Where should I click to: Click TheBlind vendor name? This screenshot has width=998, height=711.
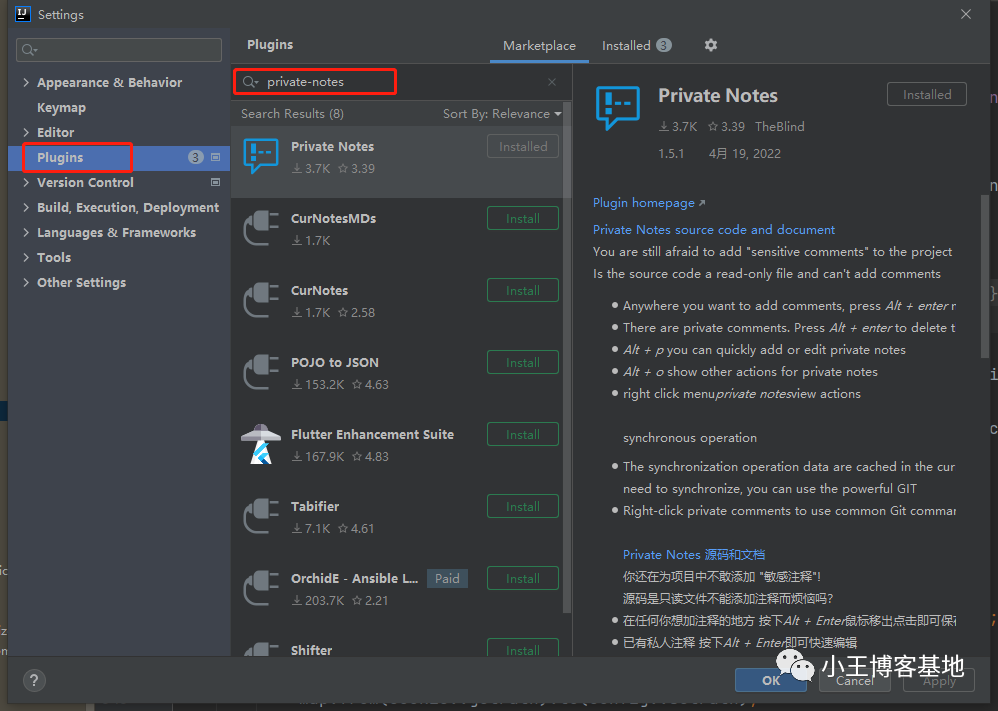click(780, 127)
